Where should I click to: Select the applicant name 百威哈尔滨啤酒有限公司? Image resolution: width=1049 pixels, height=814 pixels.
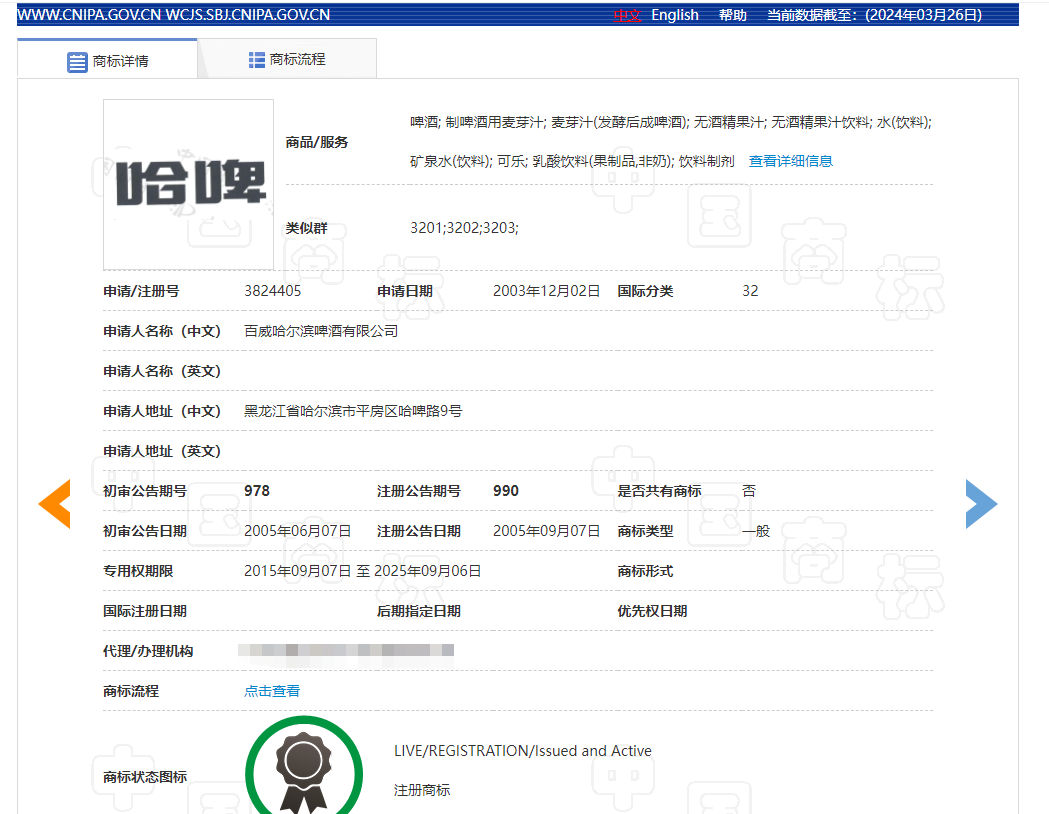click(320, 331)
